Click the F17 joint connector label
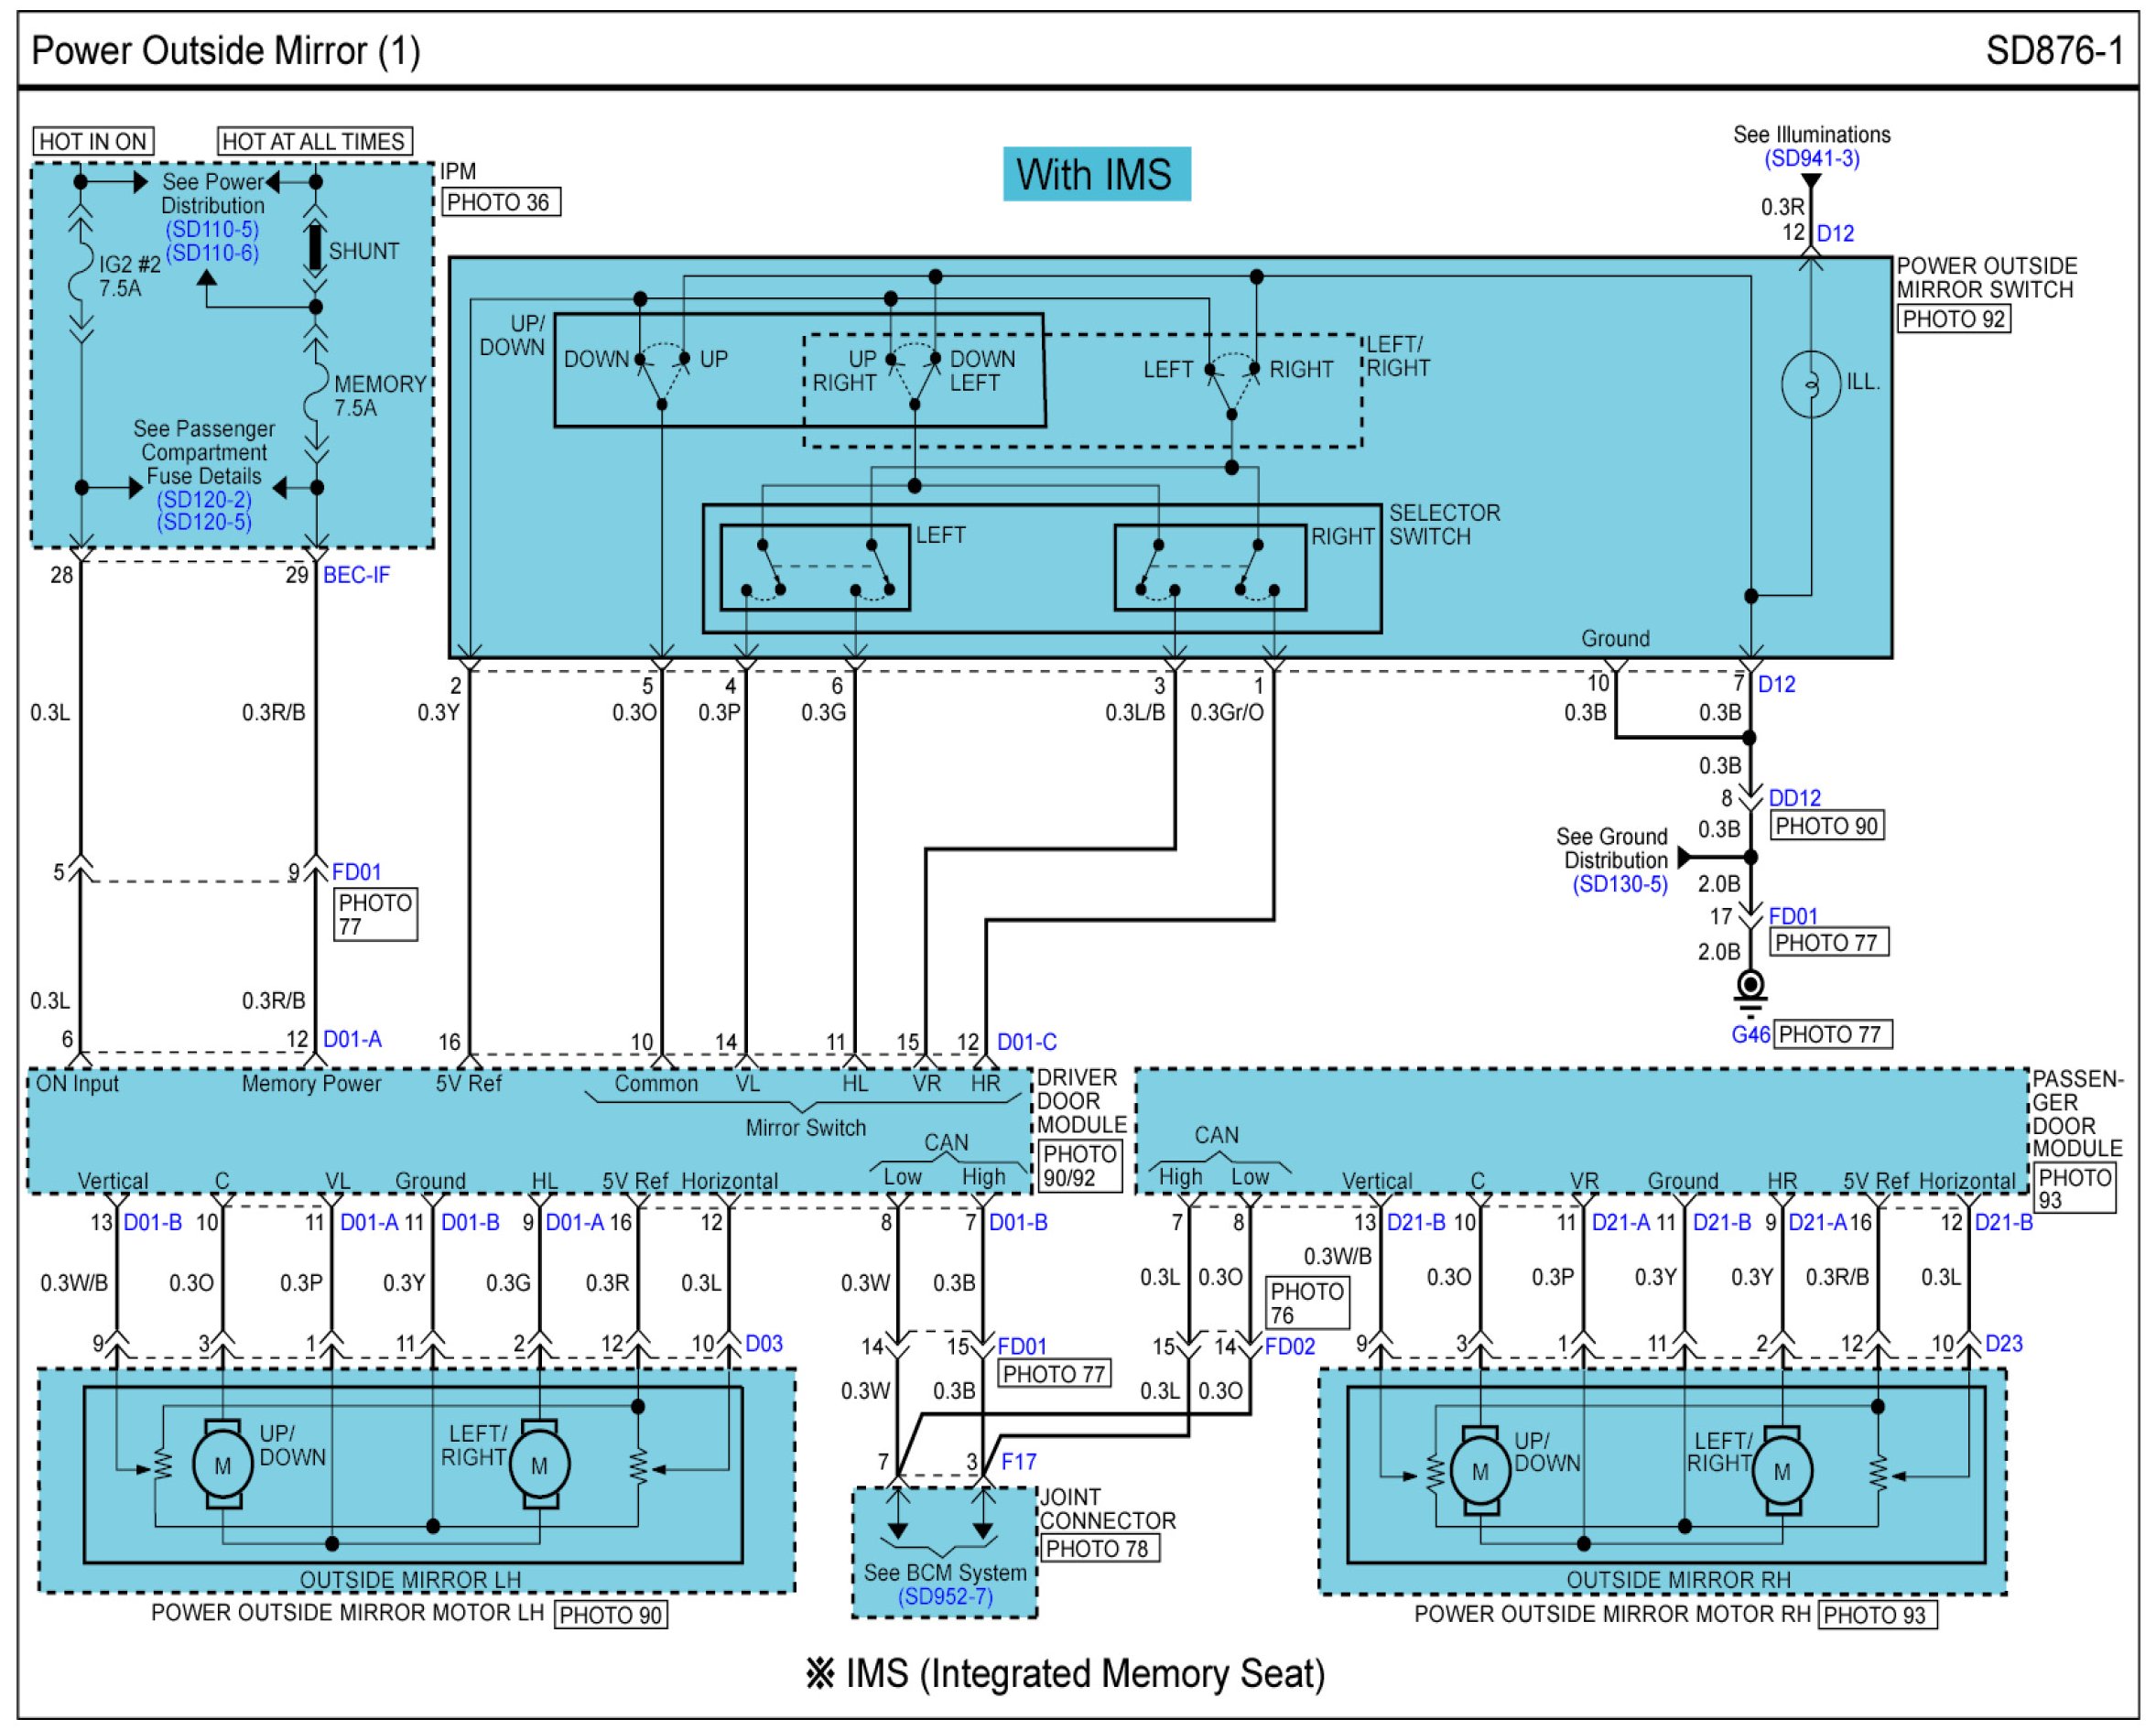Viewport: 2156px width, 1730px height. pyautogui.click(x=1018, y=1461)
